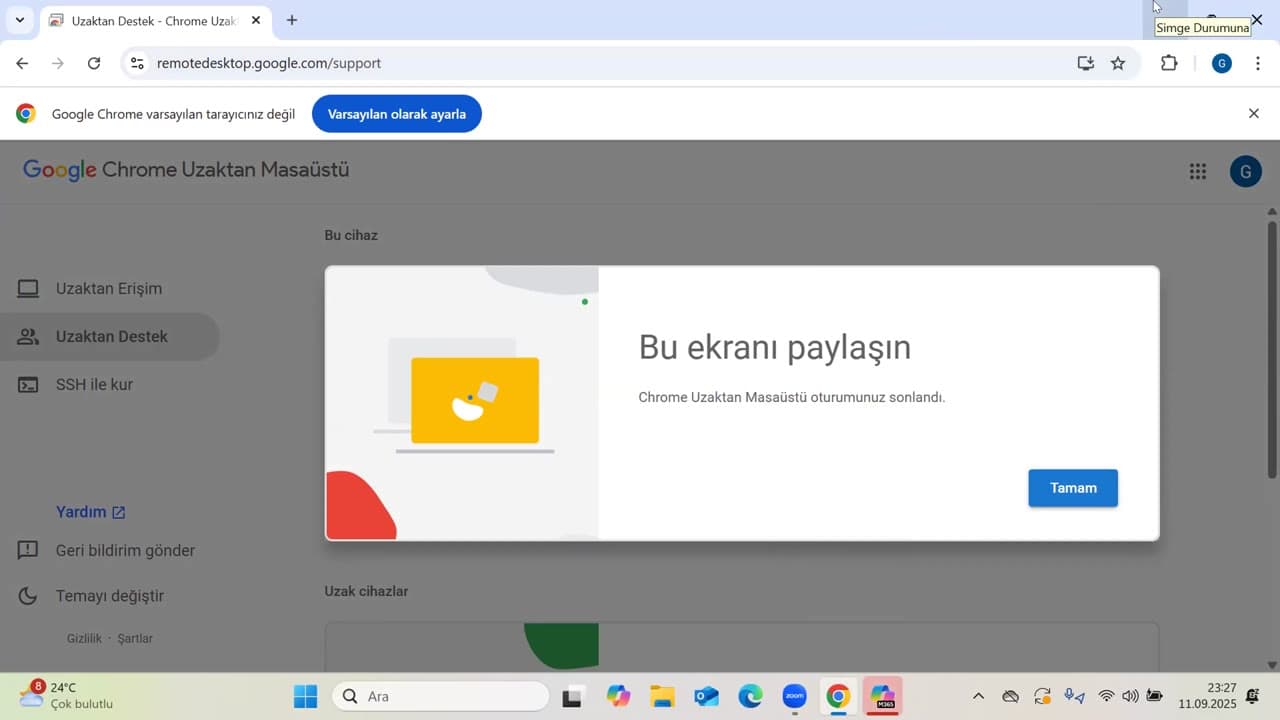1280x720 pixels.
Task: Show hidden system tray icons
Action: pos(978,696)
